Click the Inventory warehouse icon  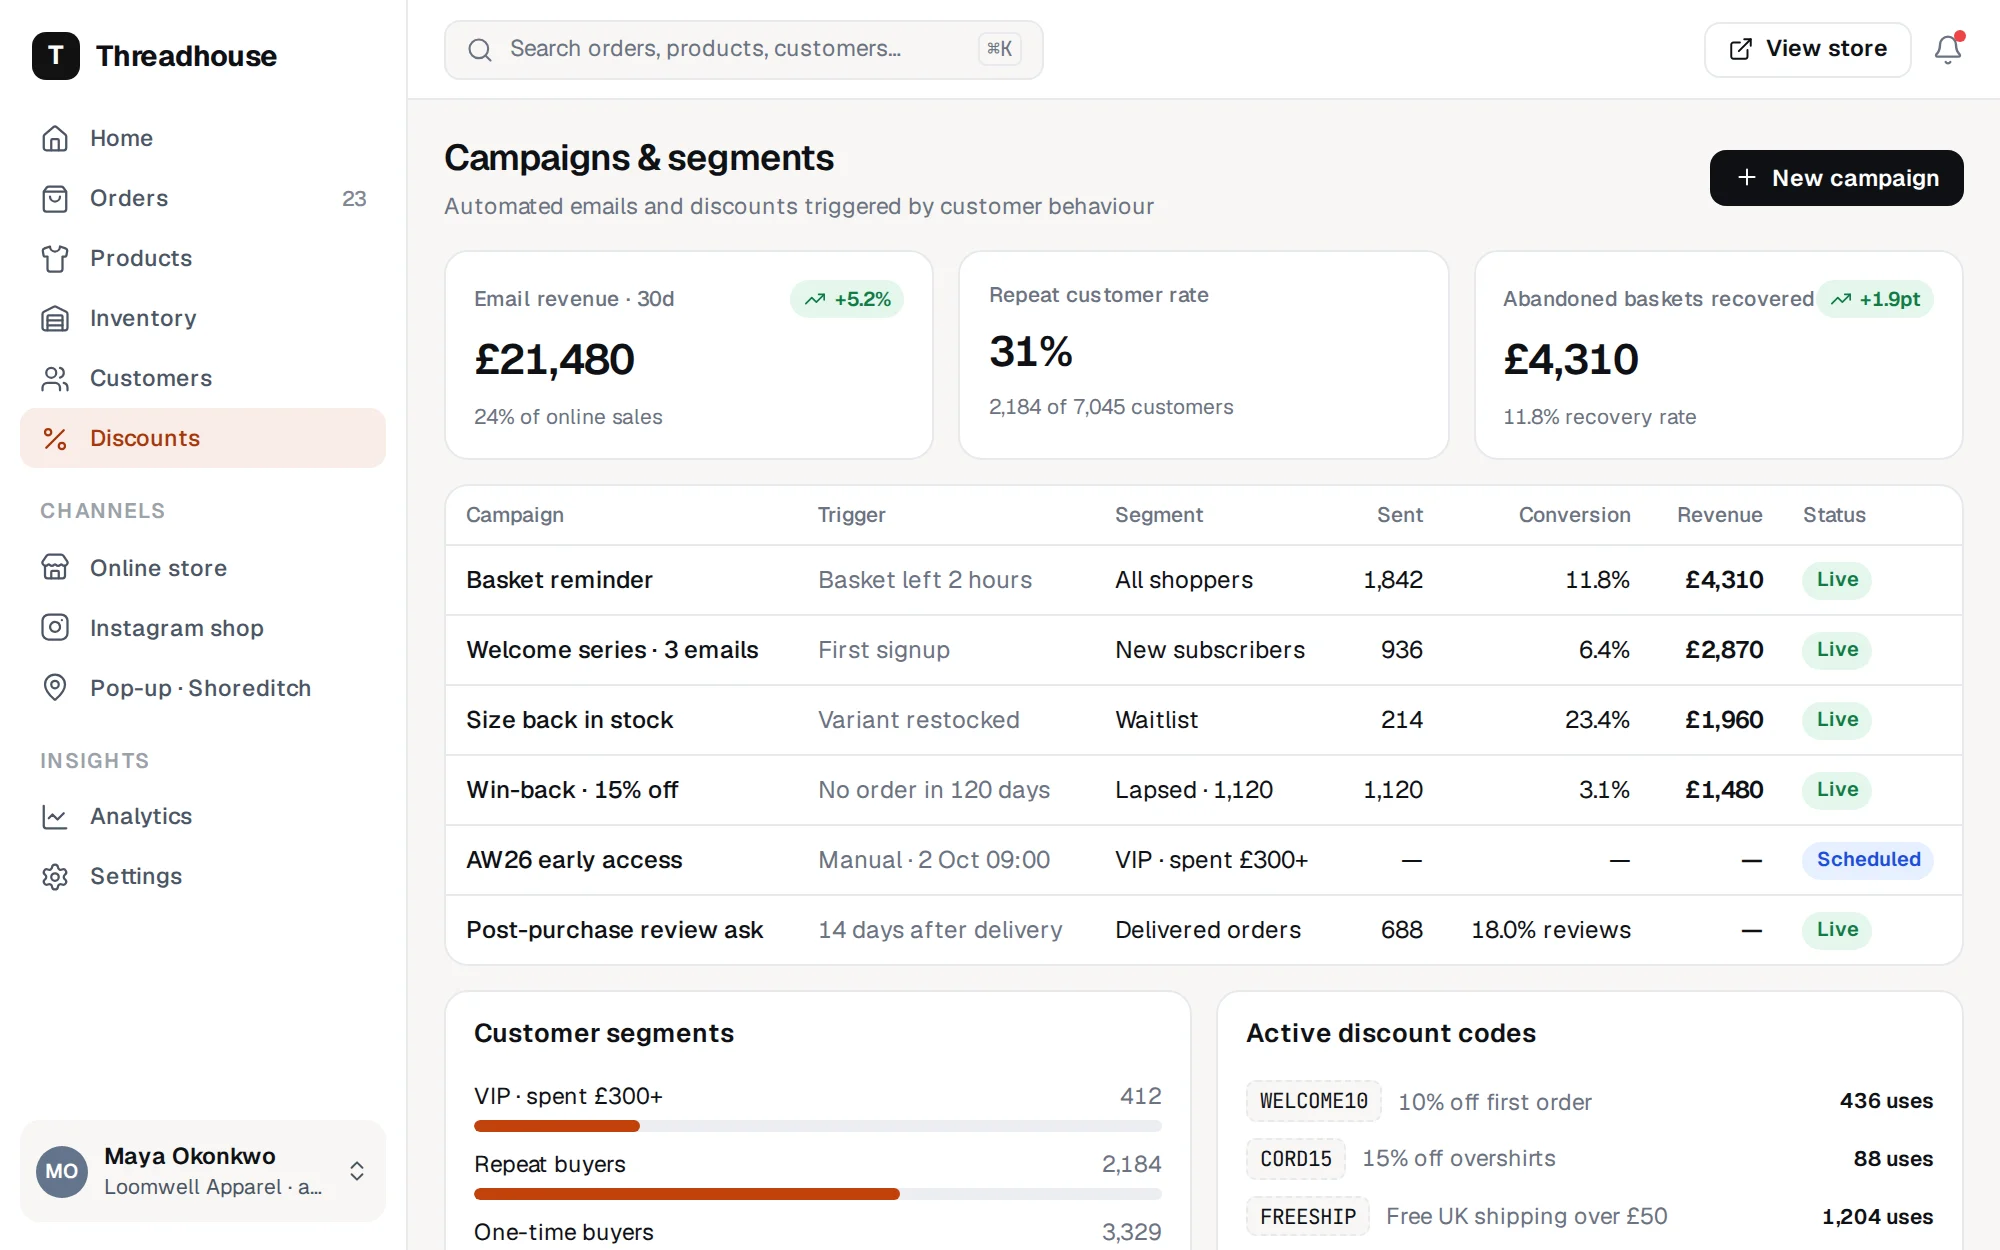55,318
